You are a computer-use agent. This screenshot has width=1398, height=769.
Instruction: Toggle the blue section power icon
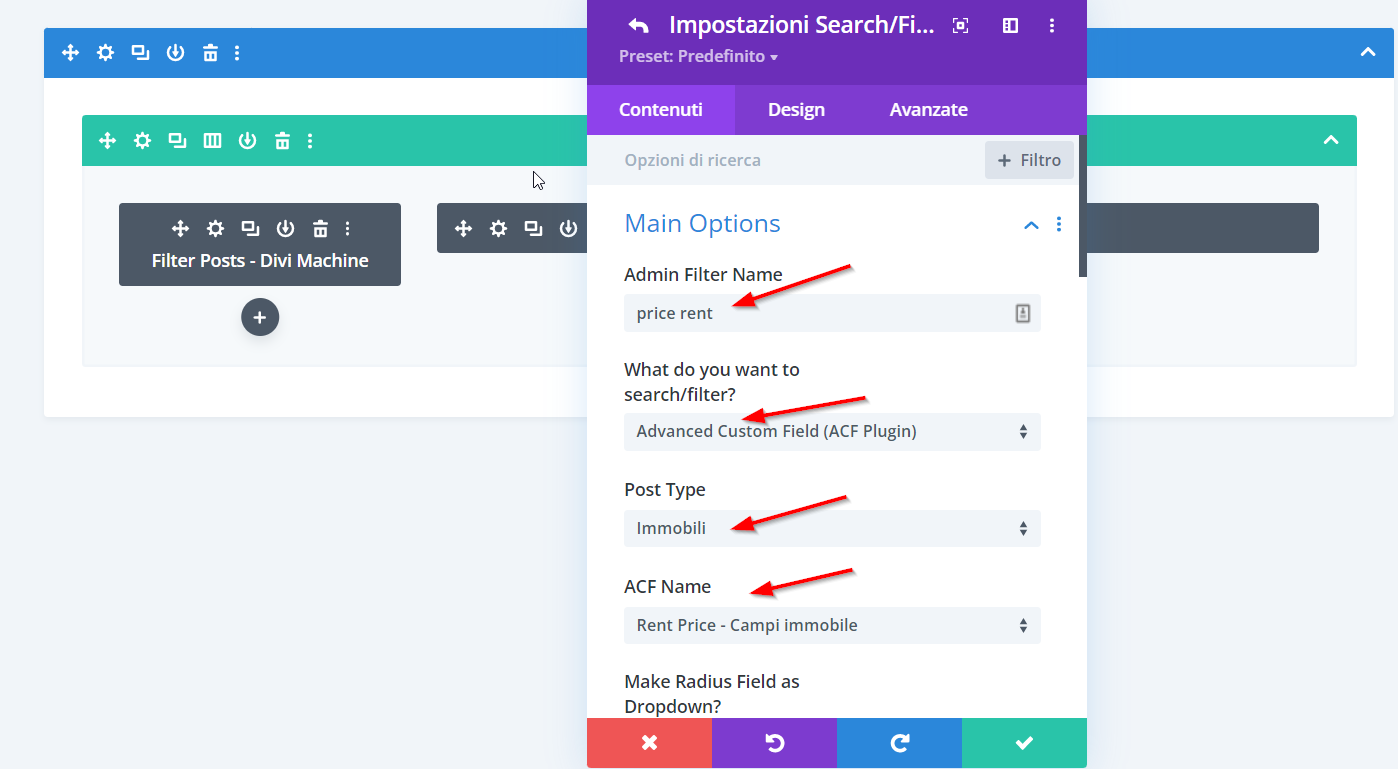[x=175, y=53]
